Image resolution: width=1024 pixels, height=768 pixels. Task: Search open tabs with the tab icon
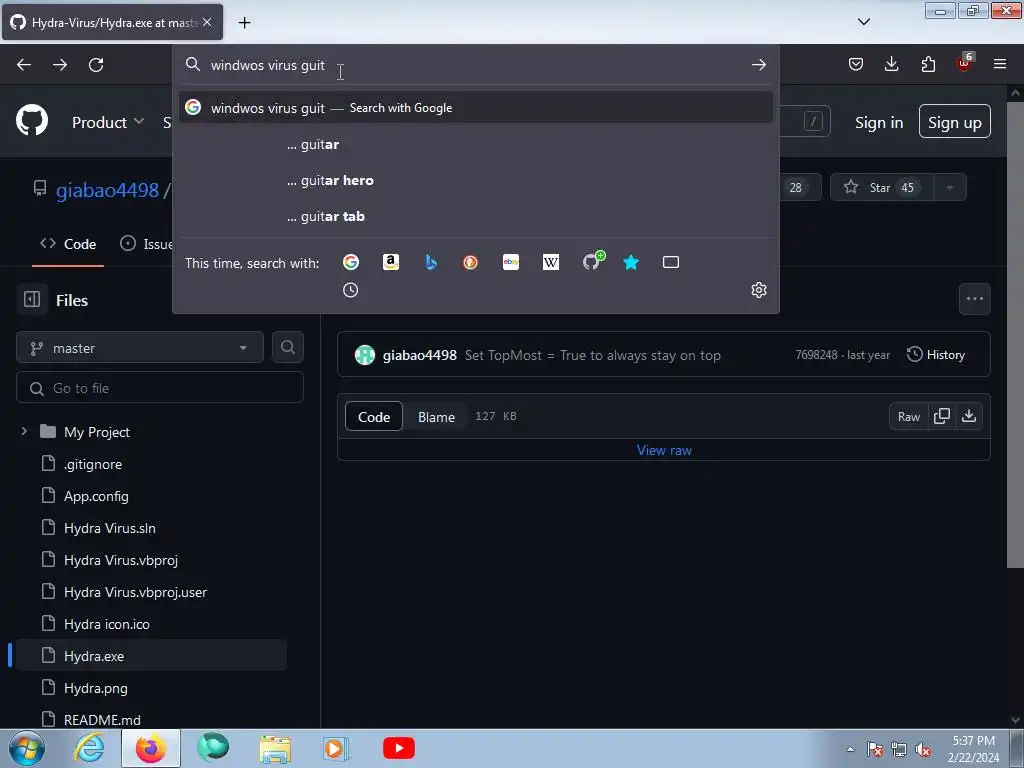coord(671,262)
